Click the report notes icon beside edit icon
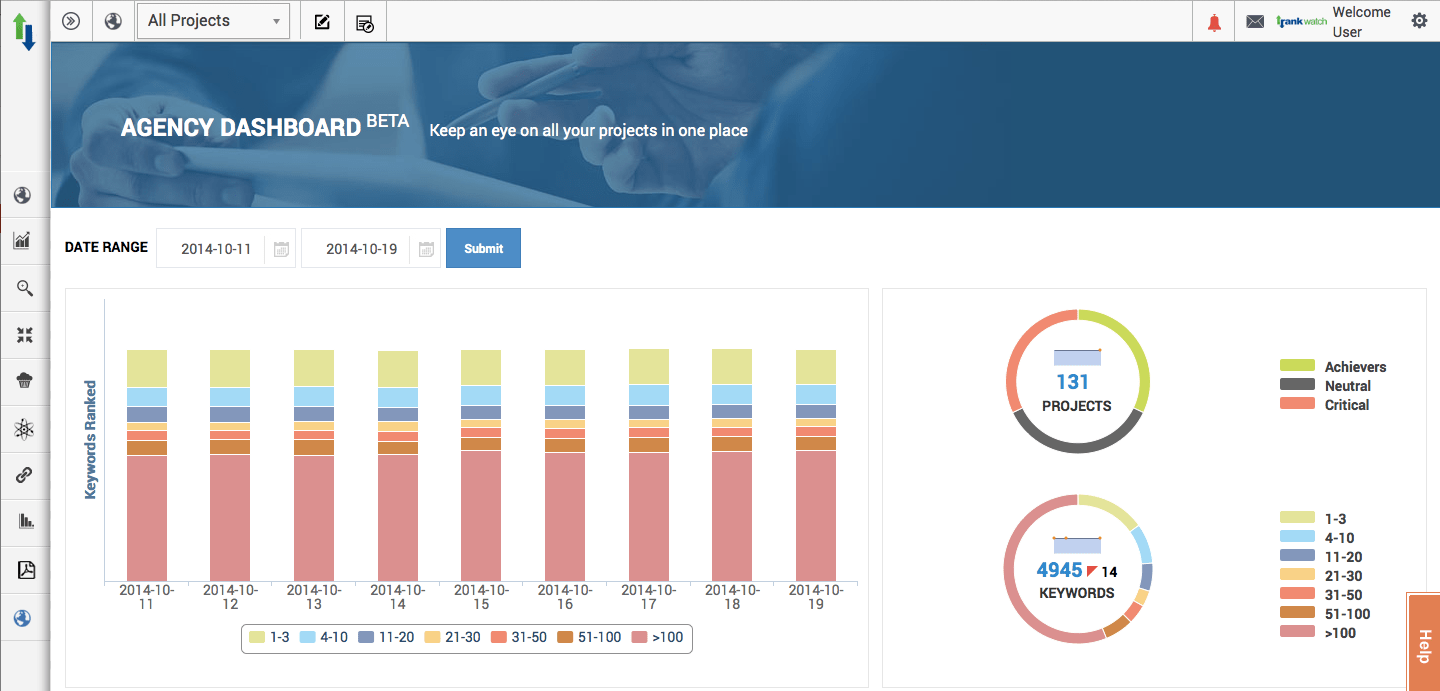 [365, 20]
